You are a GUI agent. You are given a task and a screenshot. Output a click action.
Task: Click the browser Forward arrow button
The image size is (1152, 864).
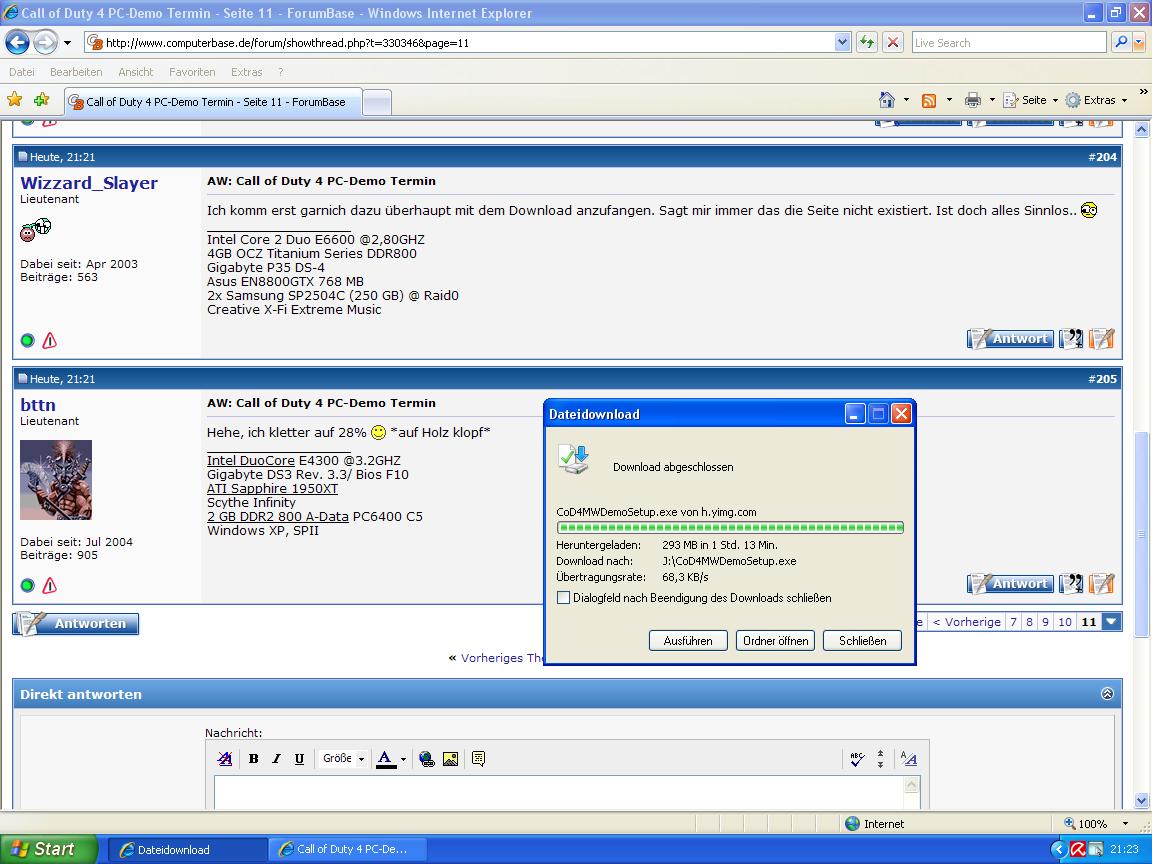[46, 42]
